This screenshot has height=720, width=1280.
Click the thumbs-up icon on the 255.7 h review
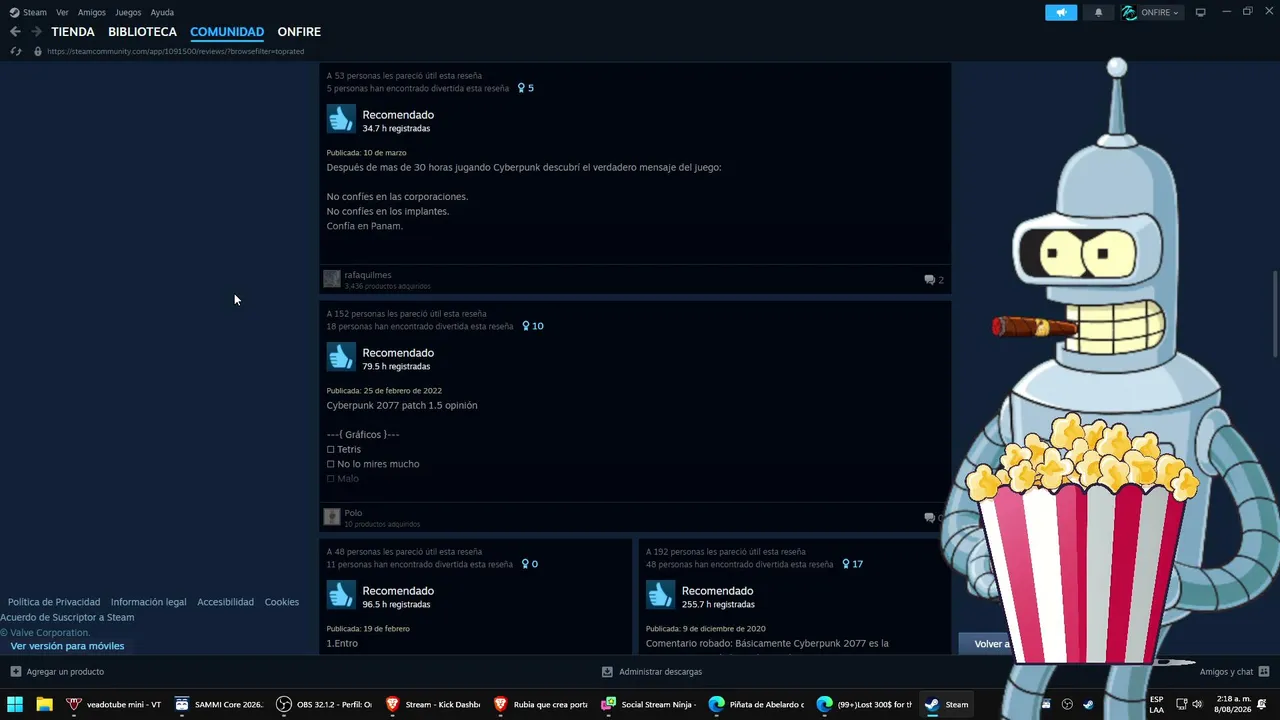pos(660,595)
